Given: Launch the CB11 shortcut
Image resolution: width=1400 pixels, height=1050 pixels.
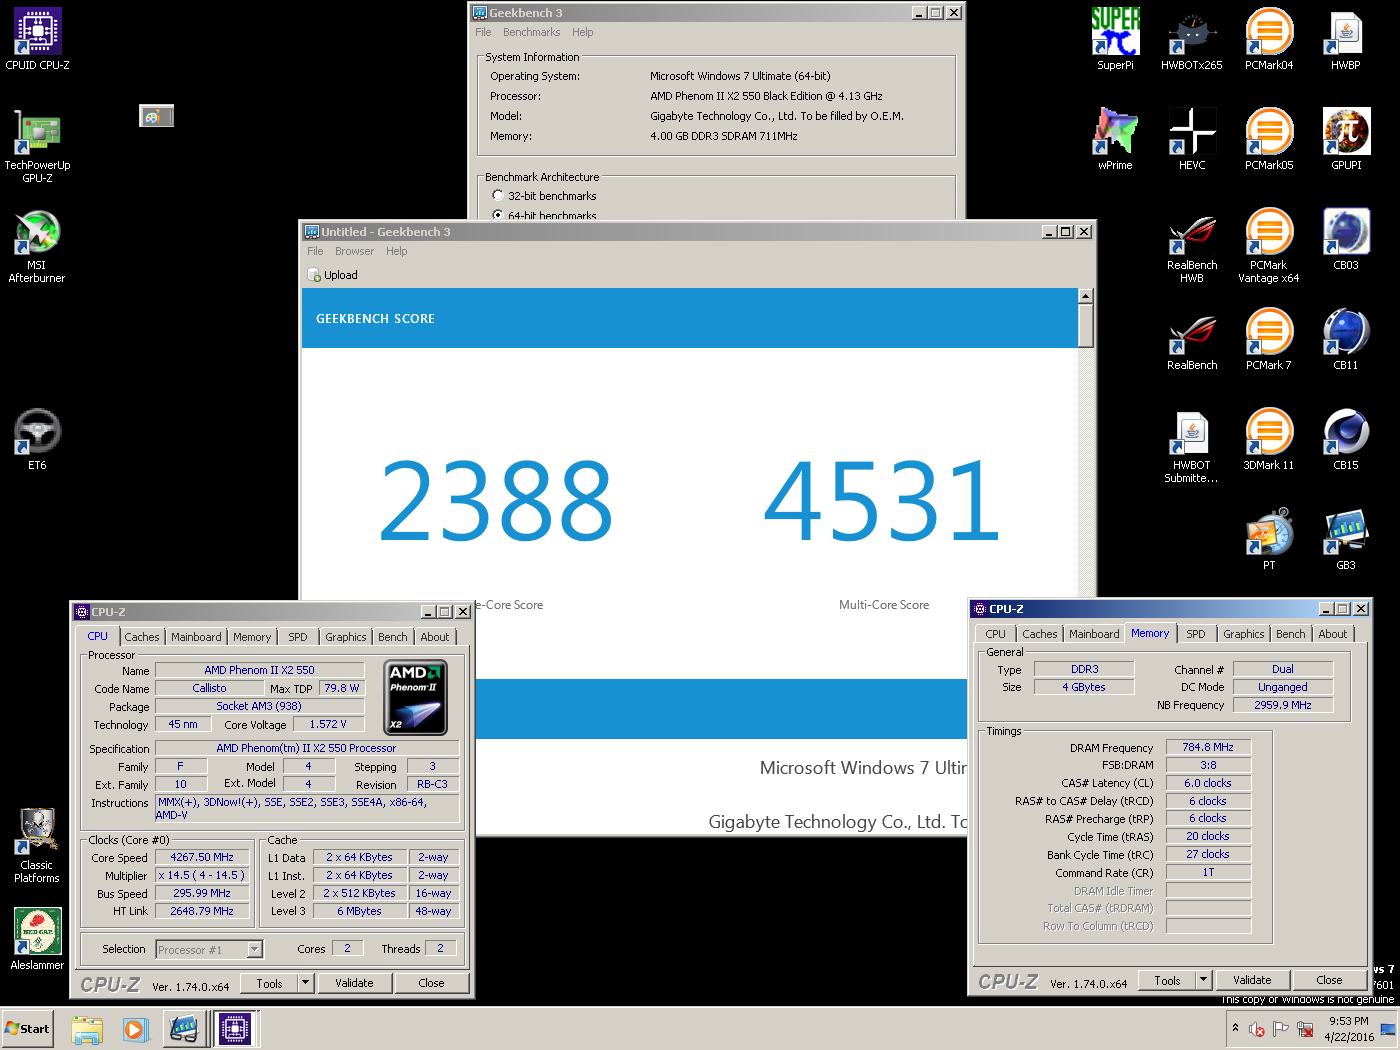Looking at the screenshot, I should 1346,339.
